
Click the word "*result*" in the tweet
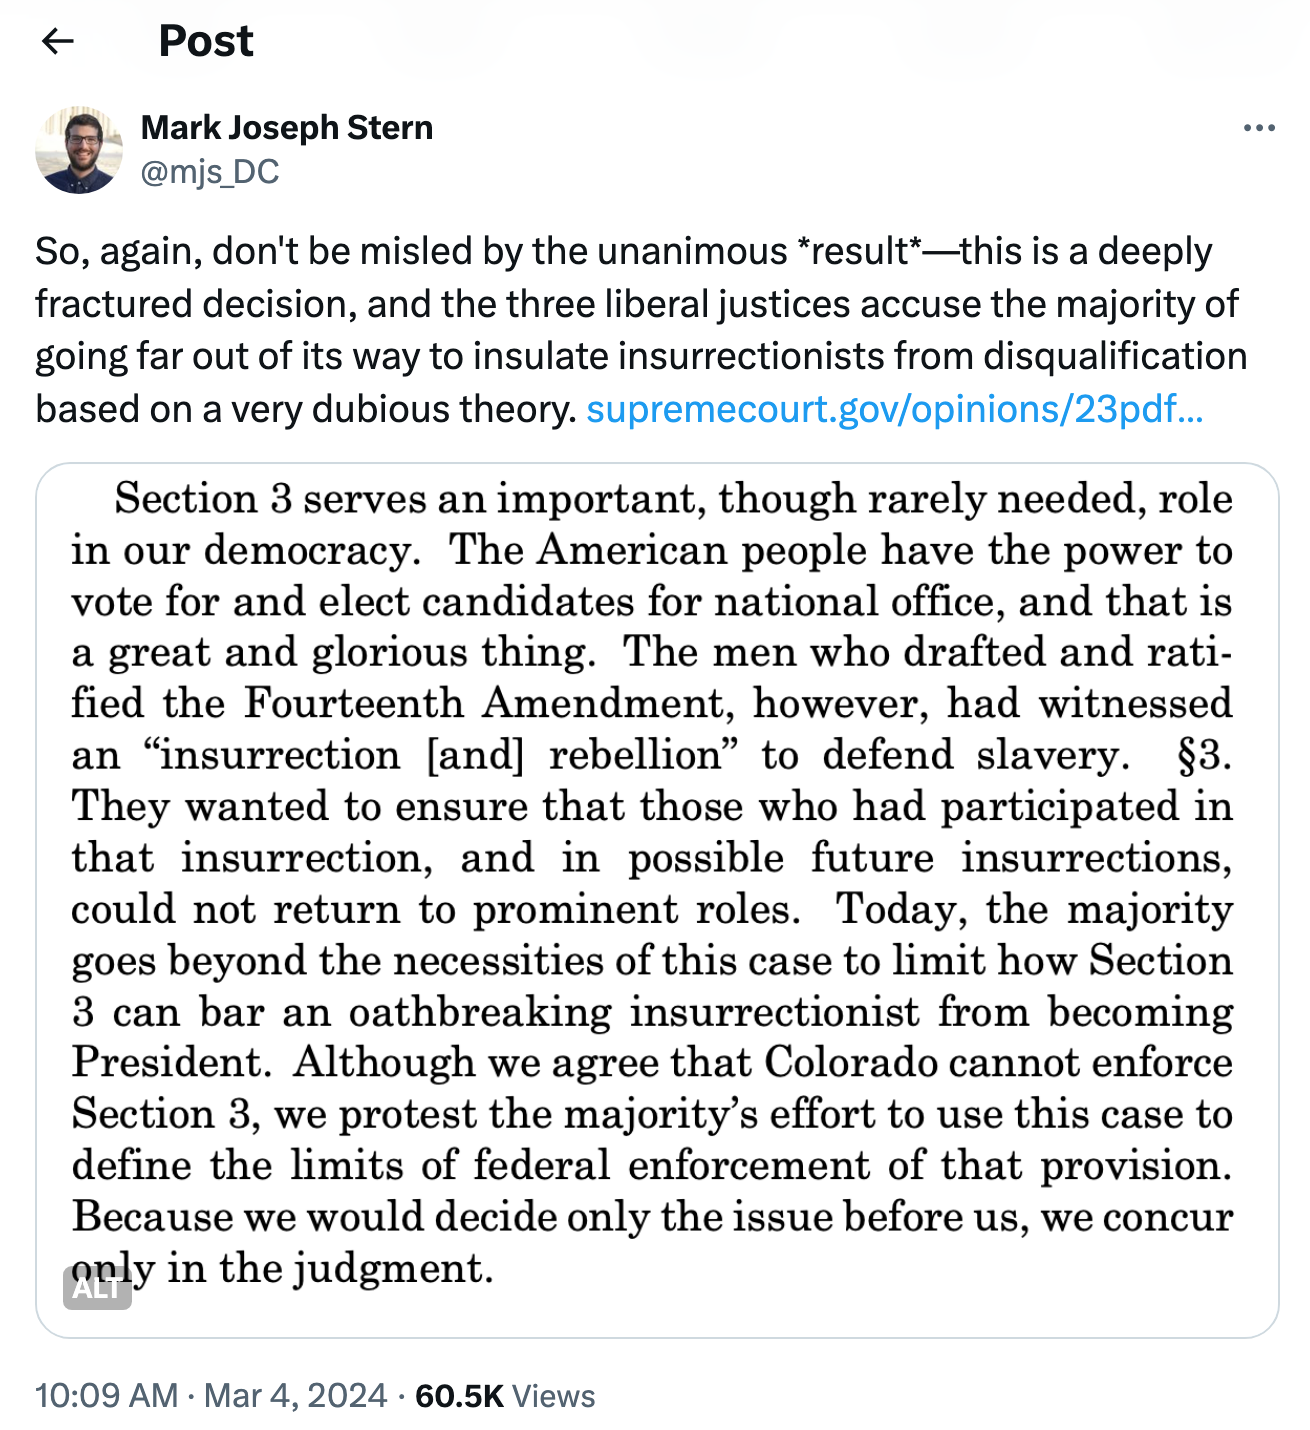click(x=860, y=251)
